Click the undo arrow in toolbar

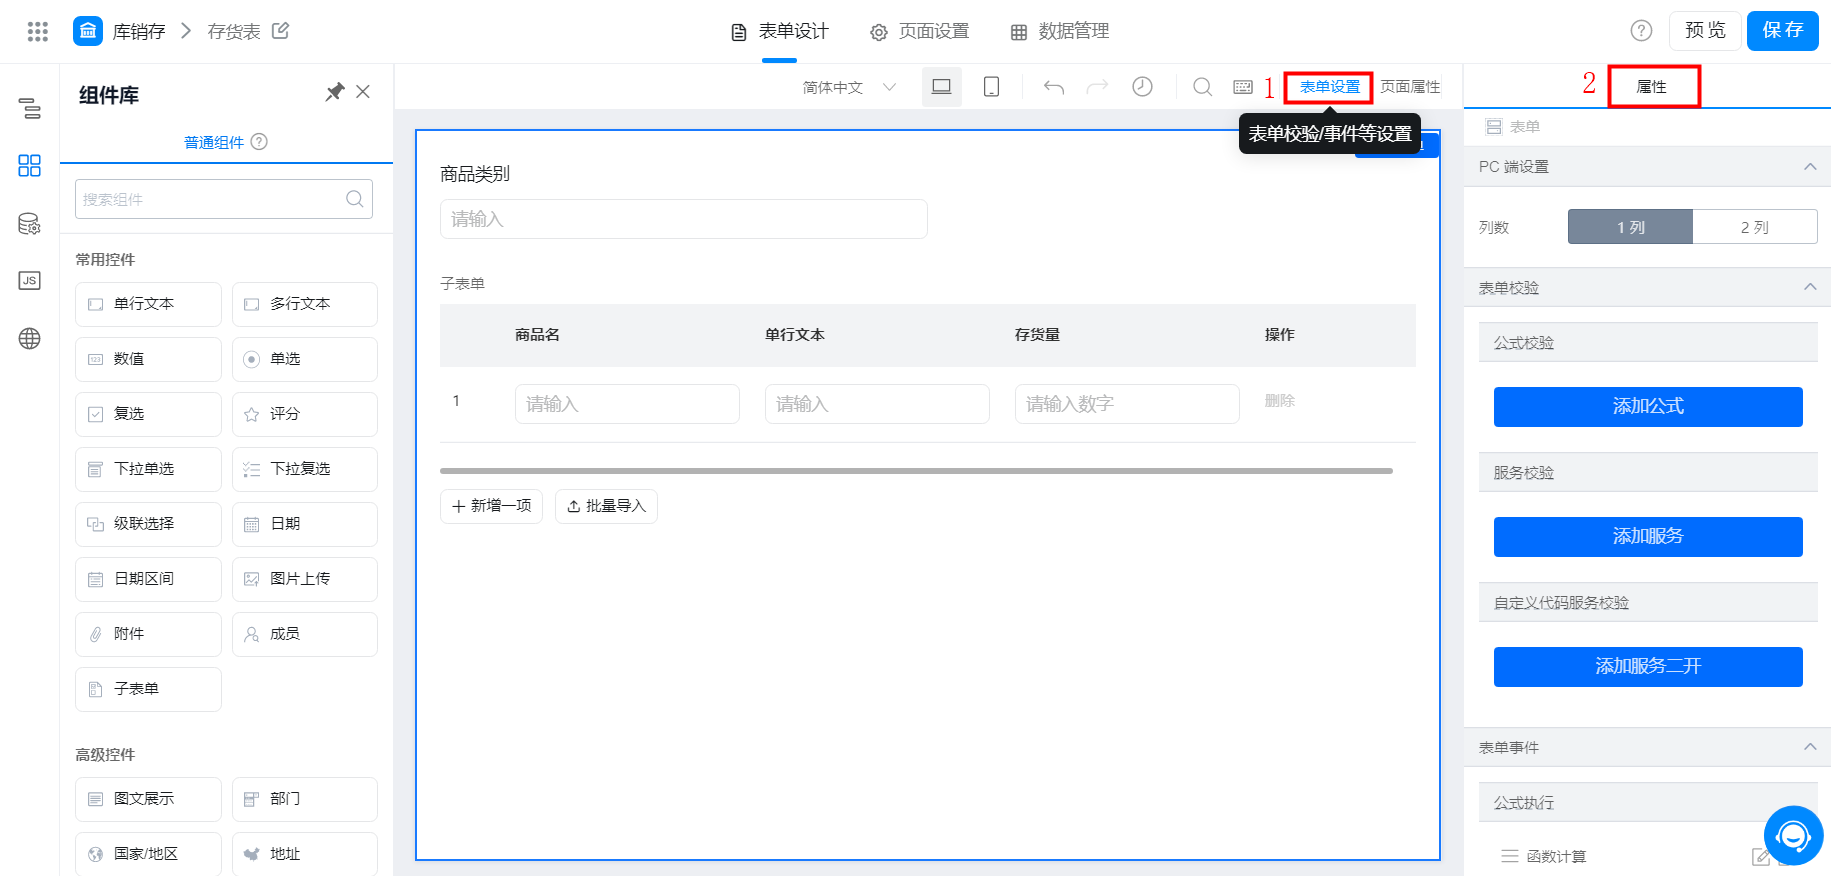pyautogui.click(x=1053, y=87)
